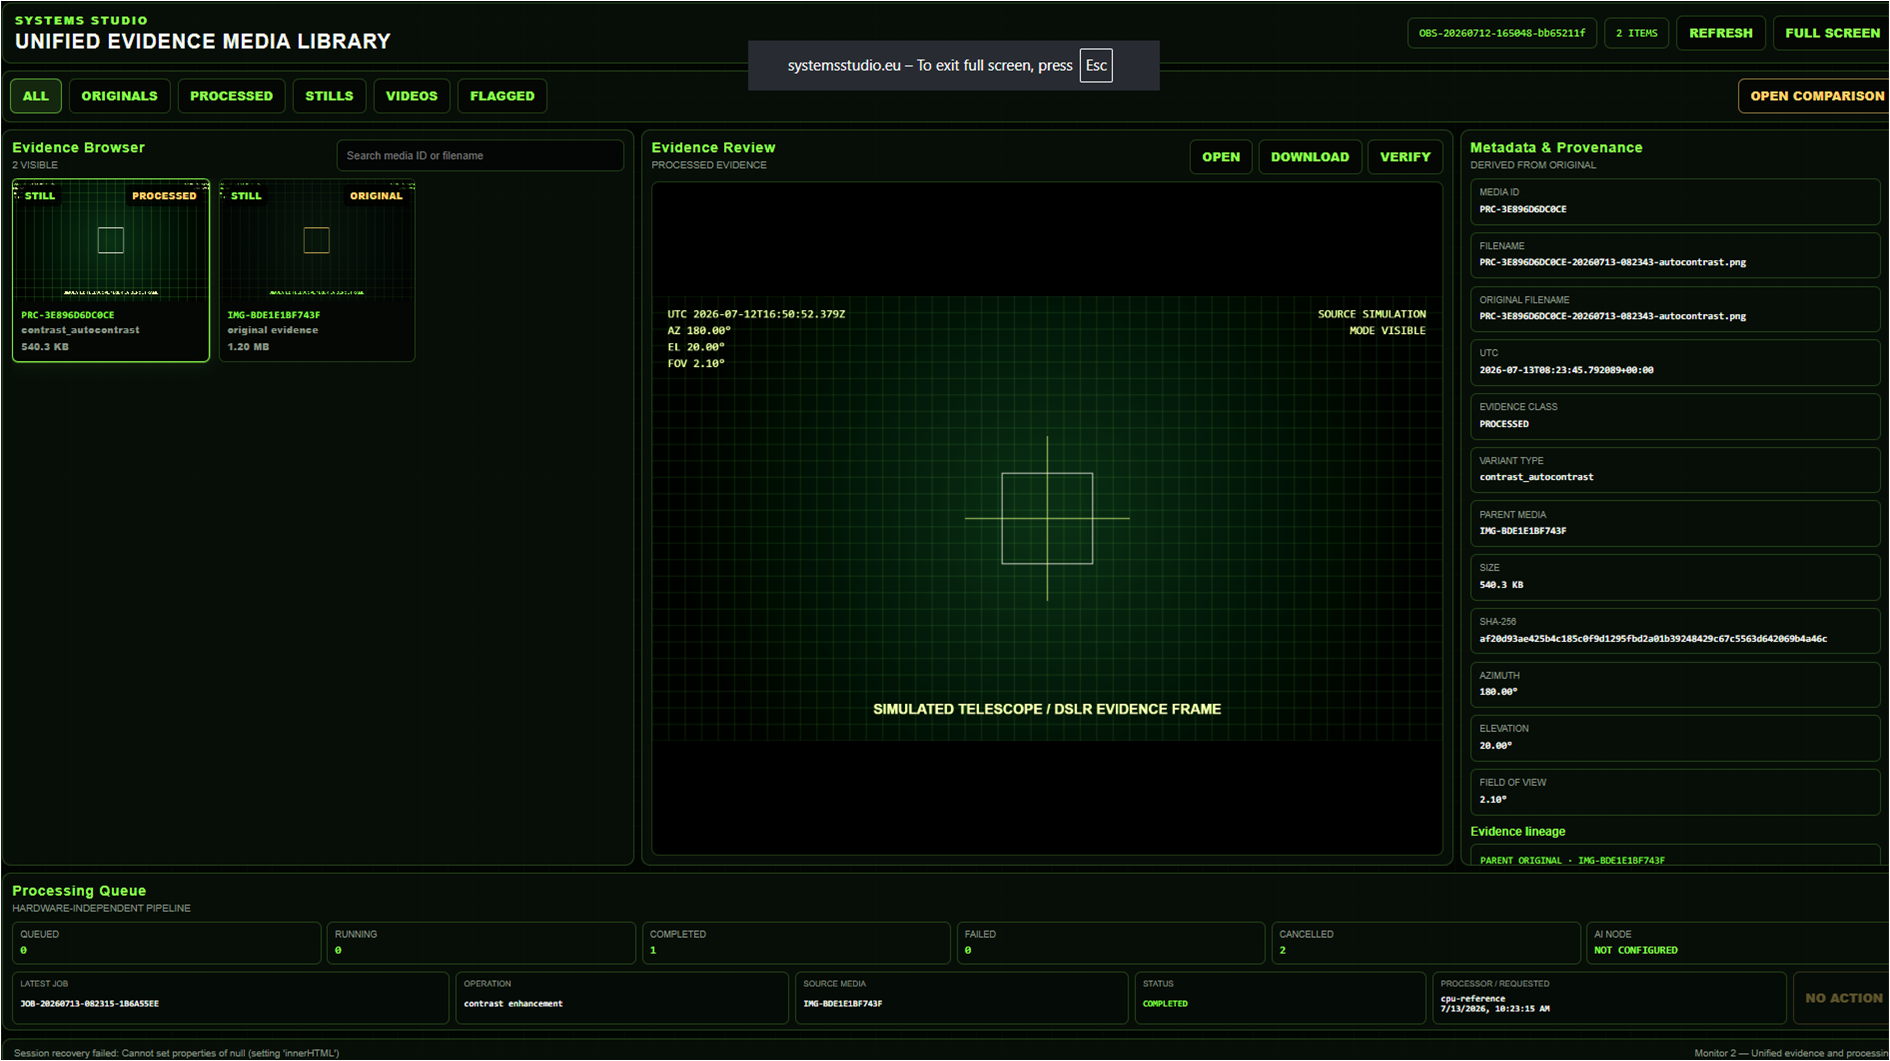Click the Monitor 2 status text

[1790, 1053]
